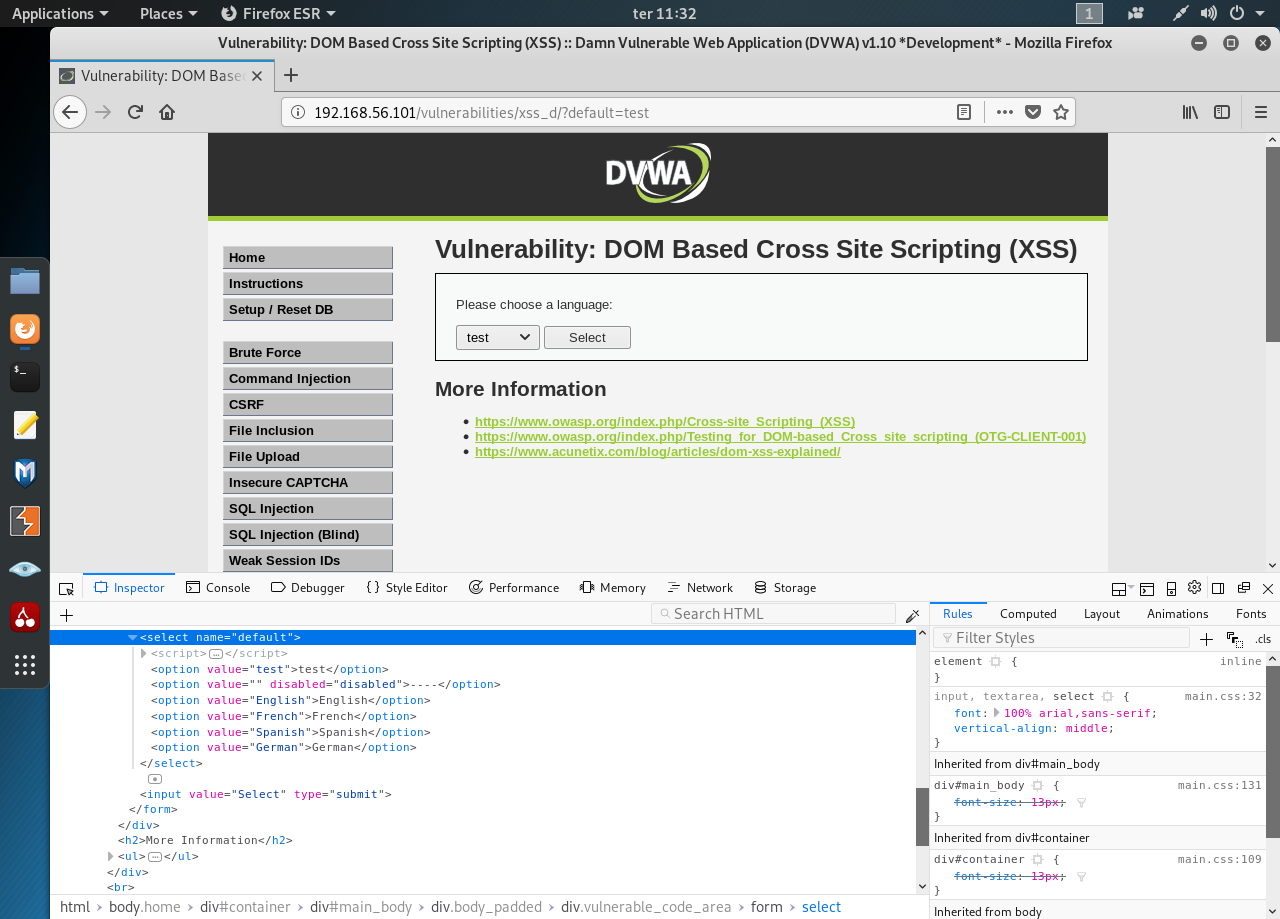The width and height of the screenshot is (1280, 919).
Task: Create a new node in the markup
Action: 67,615
